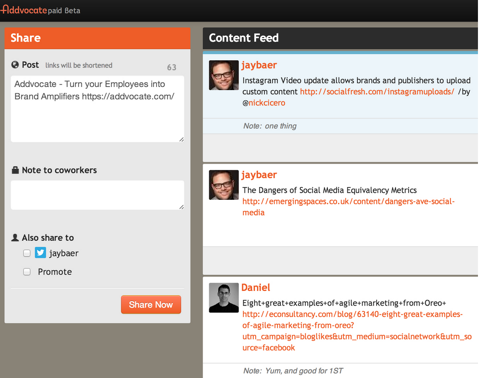Image resolution: width=480 pixels, height=378 pixels.
Task: Click the globe icon beside Post
Action: (x=15, y=65)
